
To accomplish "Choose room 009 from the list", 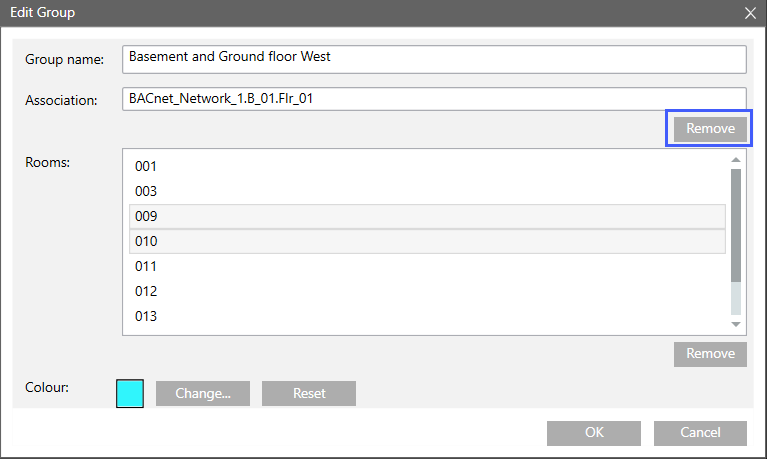I will (x=427, y=216).
